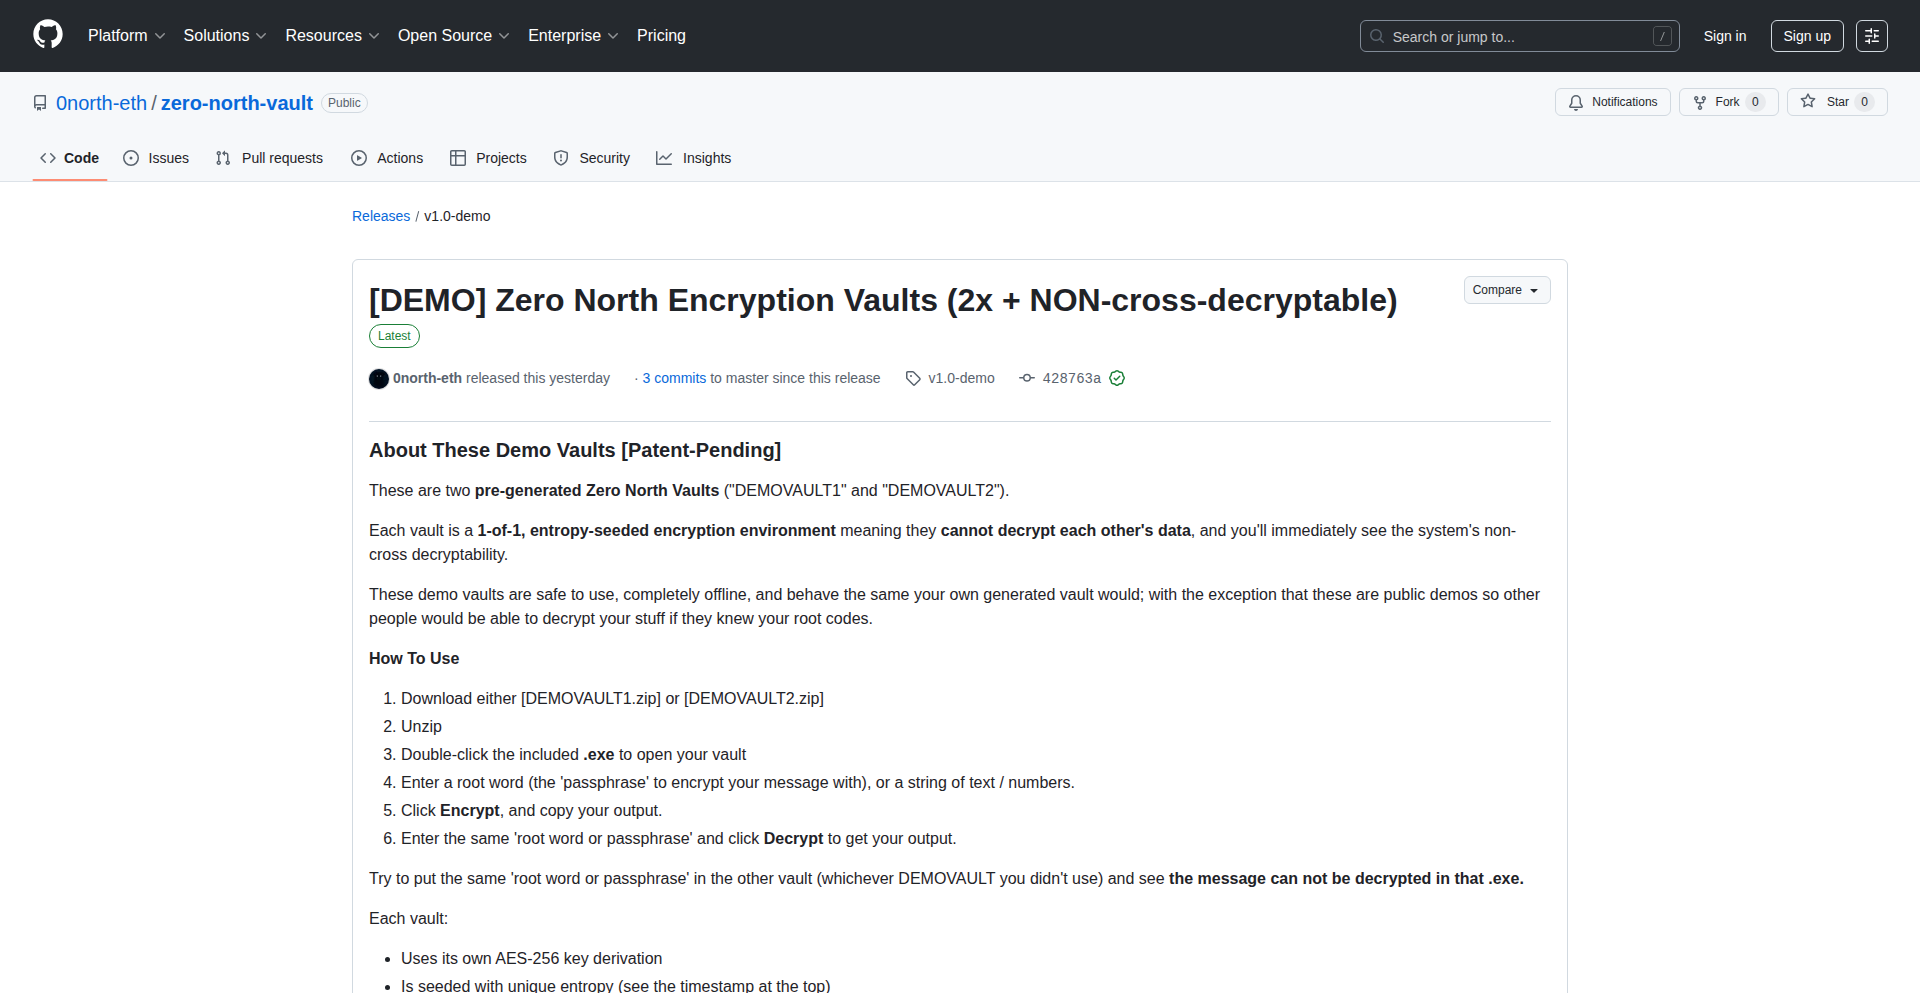Open the command palette icon near Sign up
Viewport: 1920px width, 993px height.
point(1872,35)
